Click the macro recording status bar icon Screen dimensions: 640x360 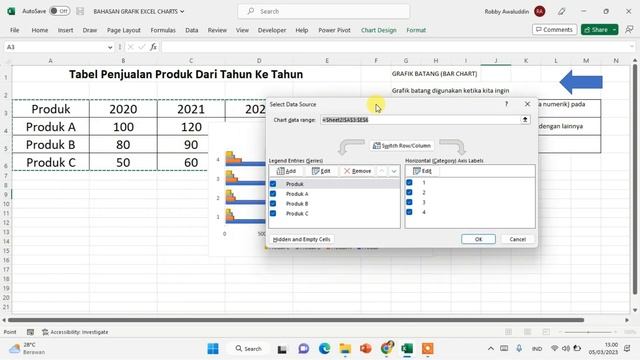pyautogui.click(x=31, y=332)
